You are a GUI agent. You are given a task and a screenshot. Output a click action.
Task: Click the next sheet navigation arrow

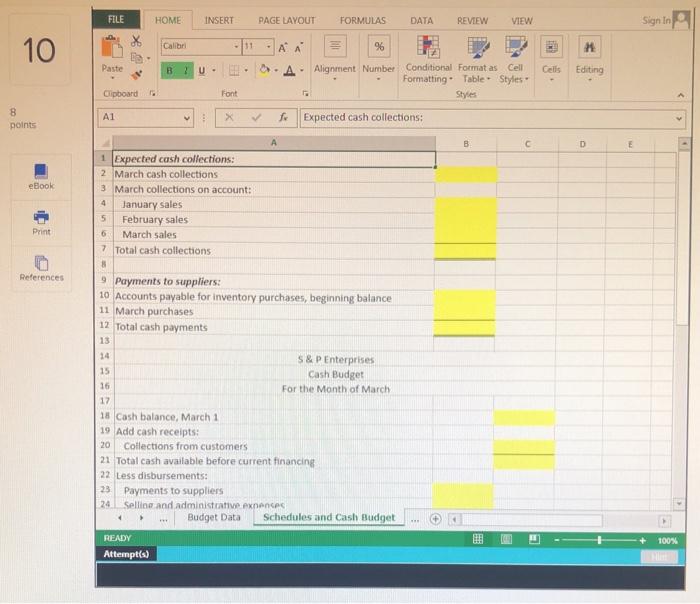tap(141, 518)
